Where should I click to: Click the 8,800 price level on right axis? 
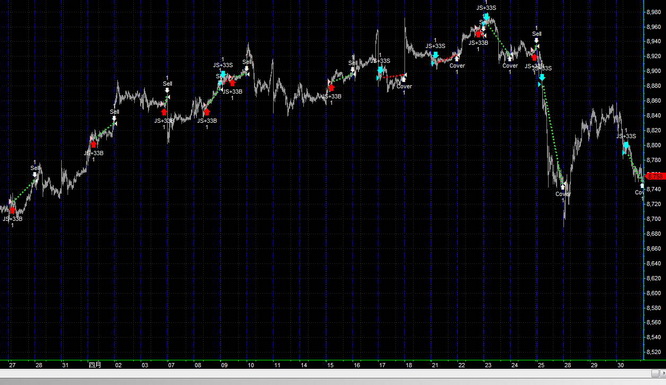point(653,145)
